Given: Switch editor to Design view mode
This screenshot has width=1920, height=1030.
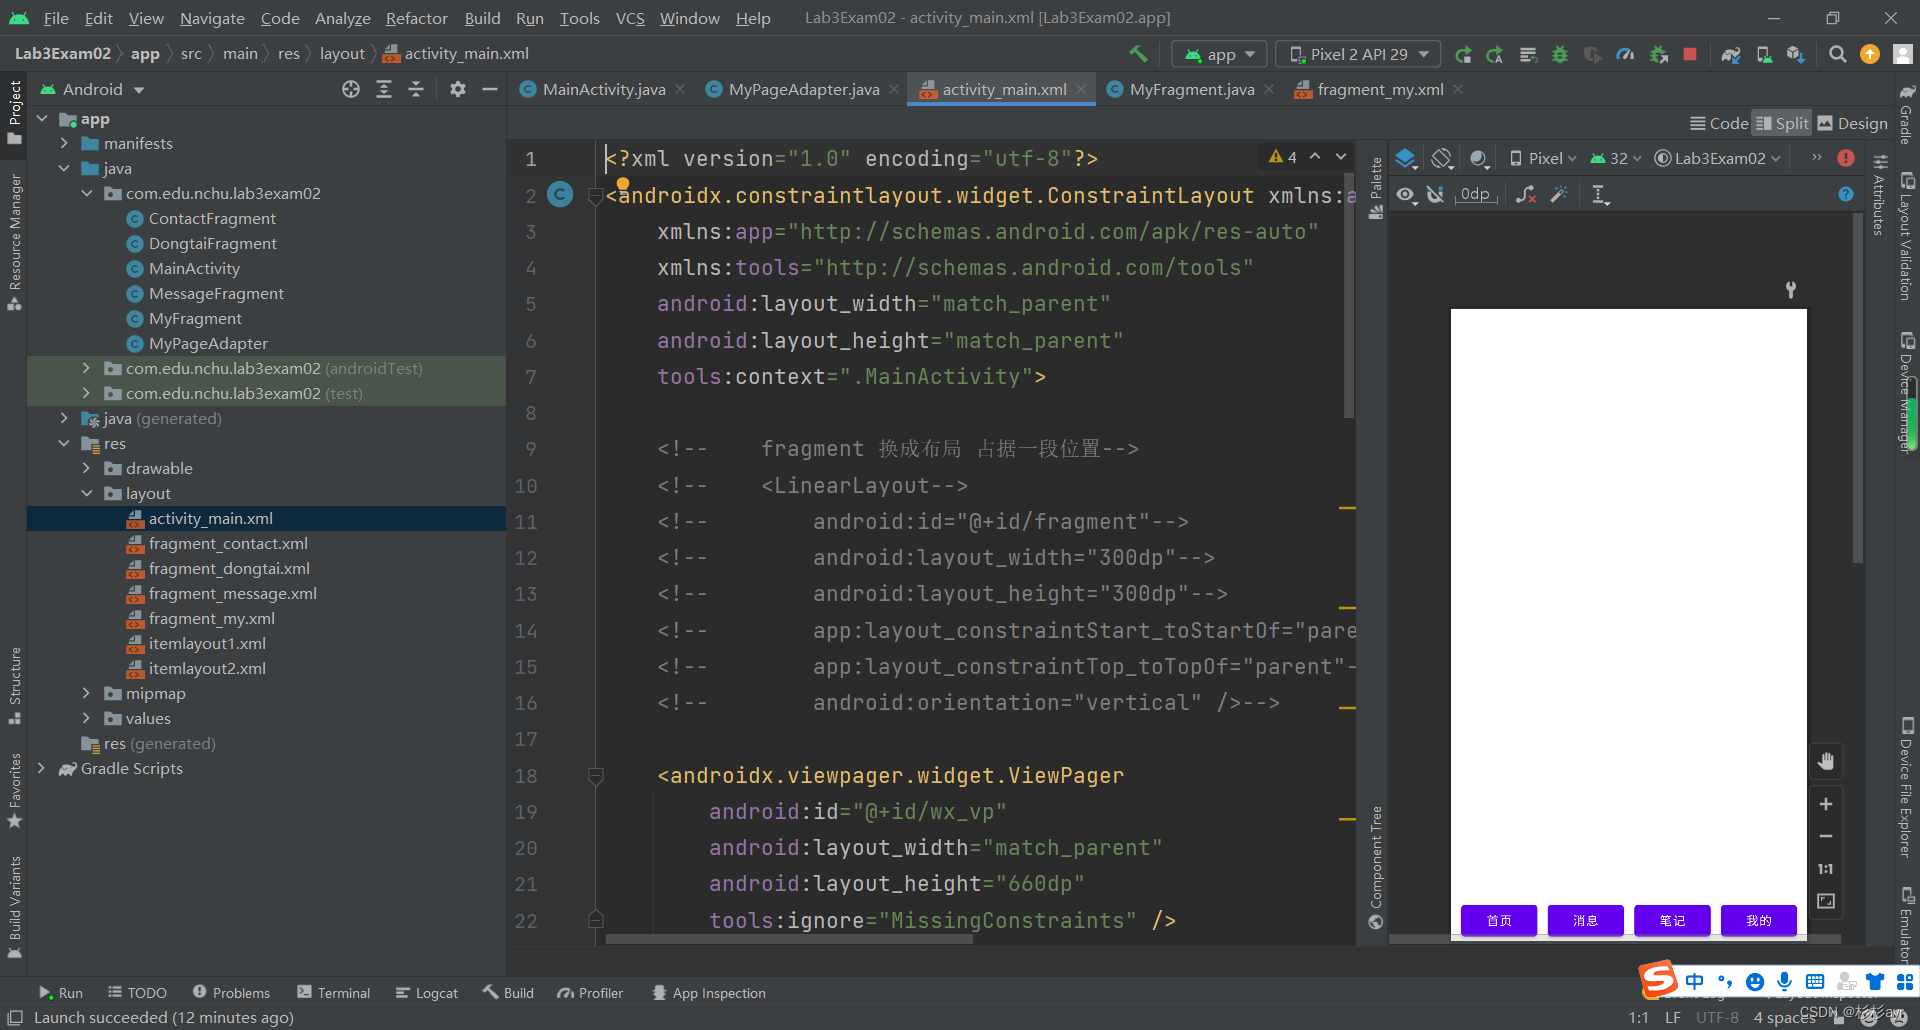Looking at the screenshot, I should coord(1853,123).
